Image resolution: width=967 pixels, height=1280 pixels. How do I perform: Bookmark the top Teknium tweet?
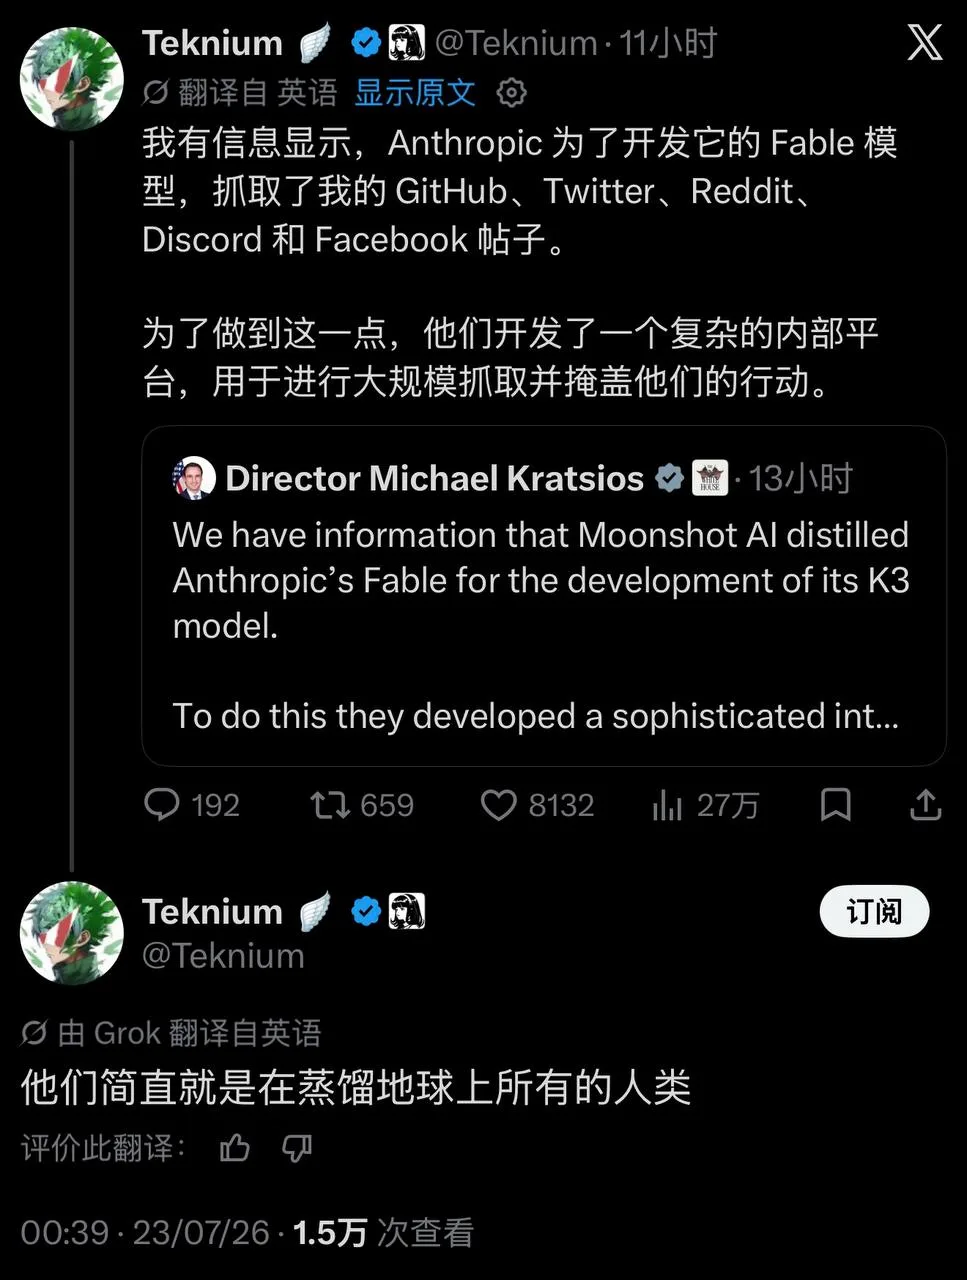[835, 804]
